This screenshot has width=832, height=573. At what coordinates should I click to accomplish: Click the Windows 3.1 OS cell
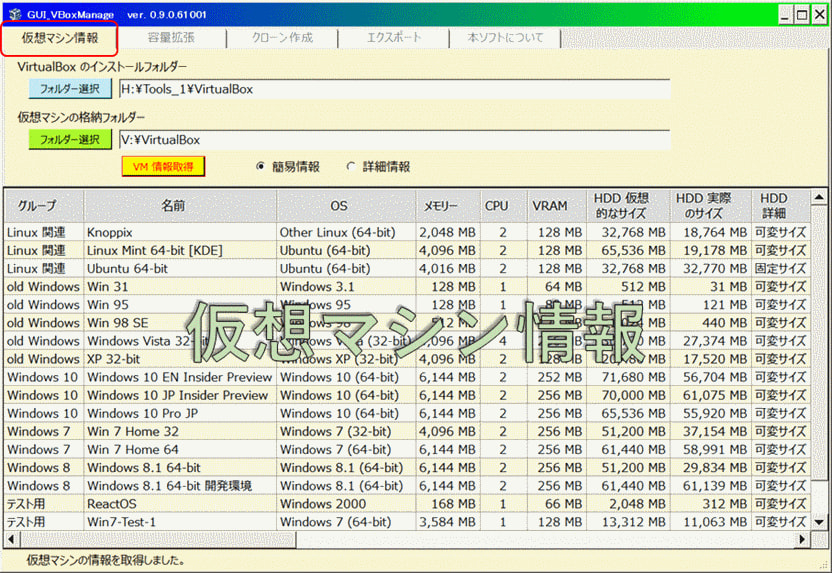coord(346,286)
